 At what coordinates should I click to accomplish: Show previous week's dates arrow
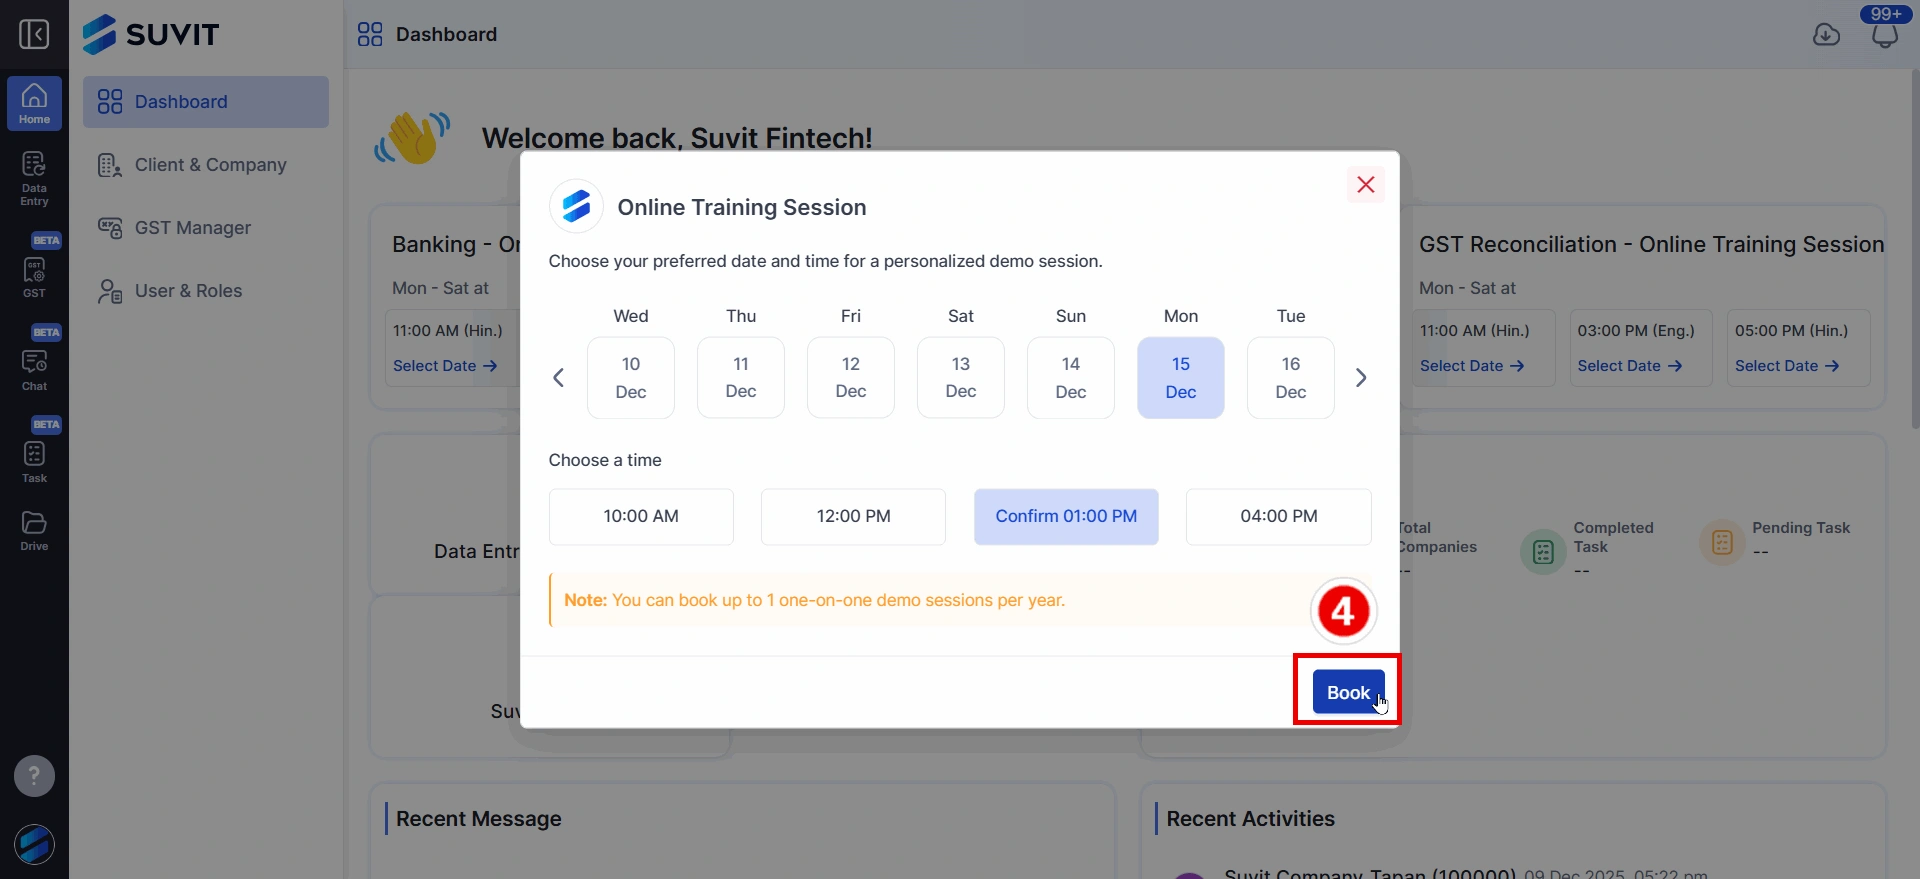coord(559,378)
